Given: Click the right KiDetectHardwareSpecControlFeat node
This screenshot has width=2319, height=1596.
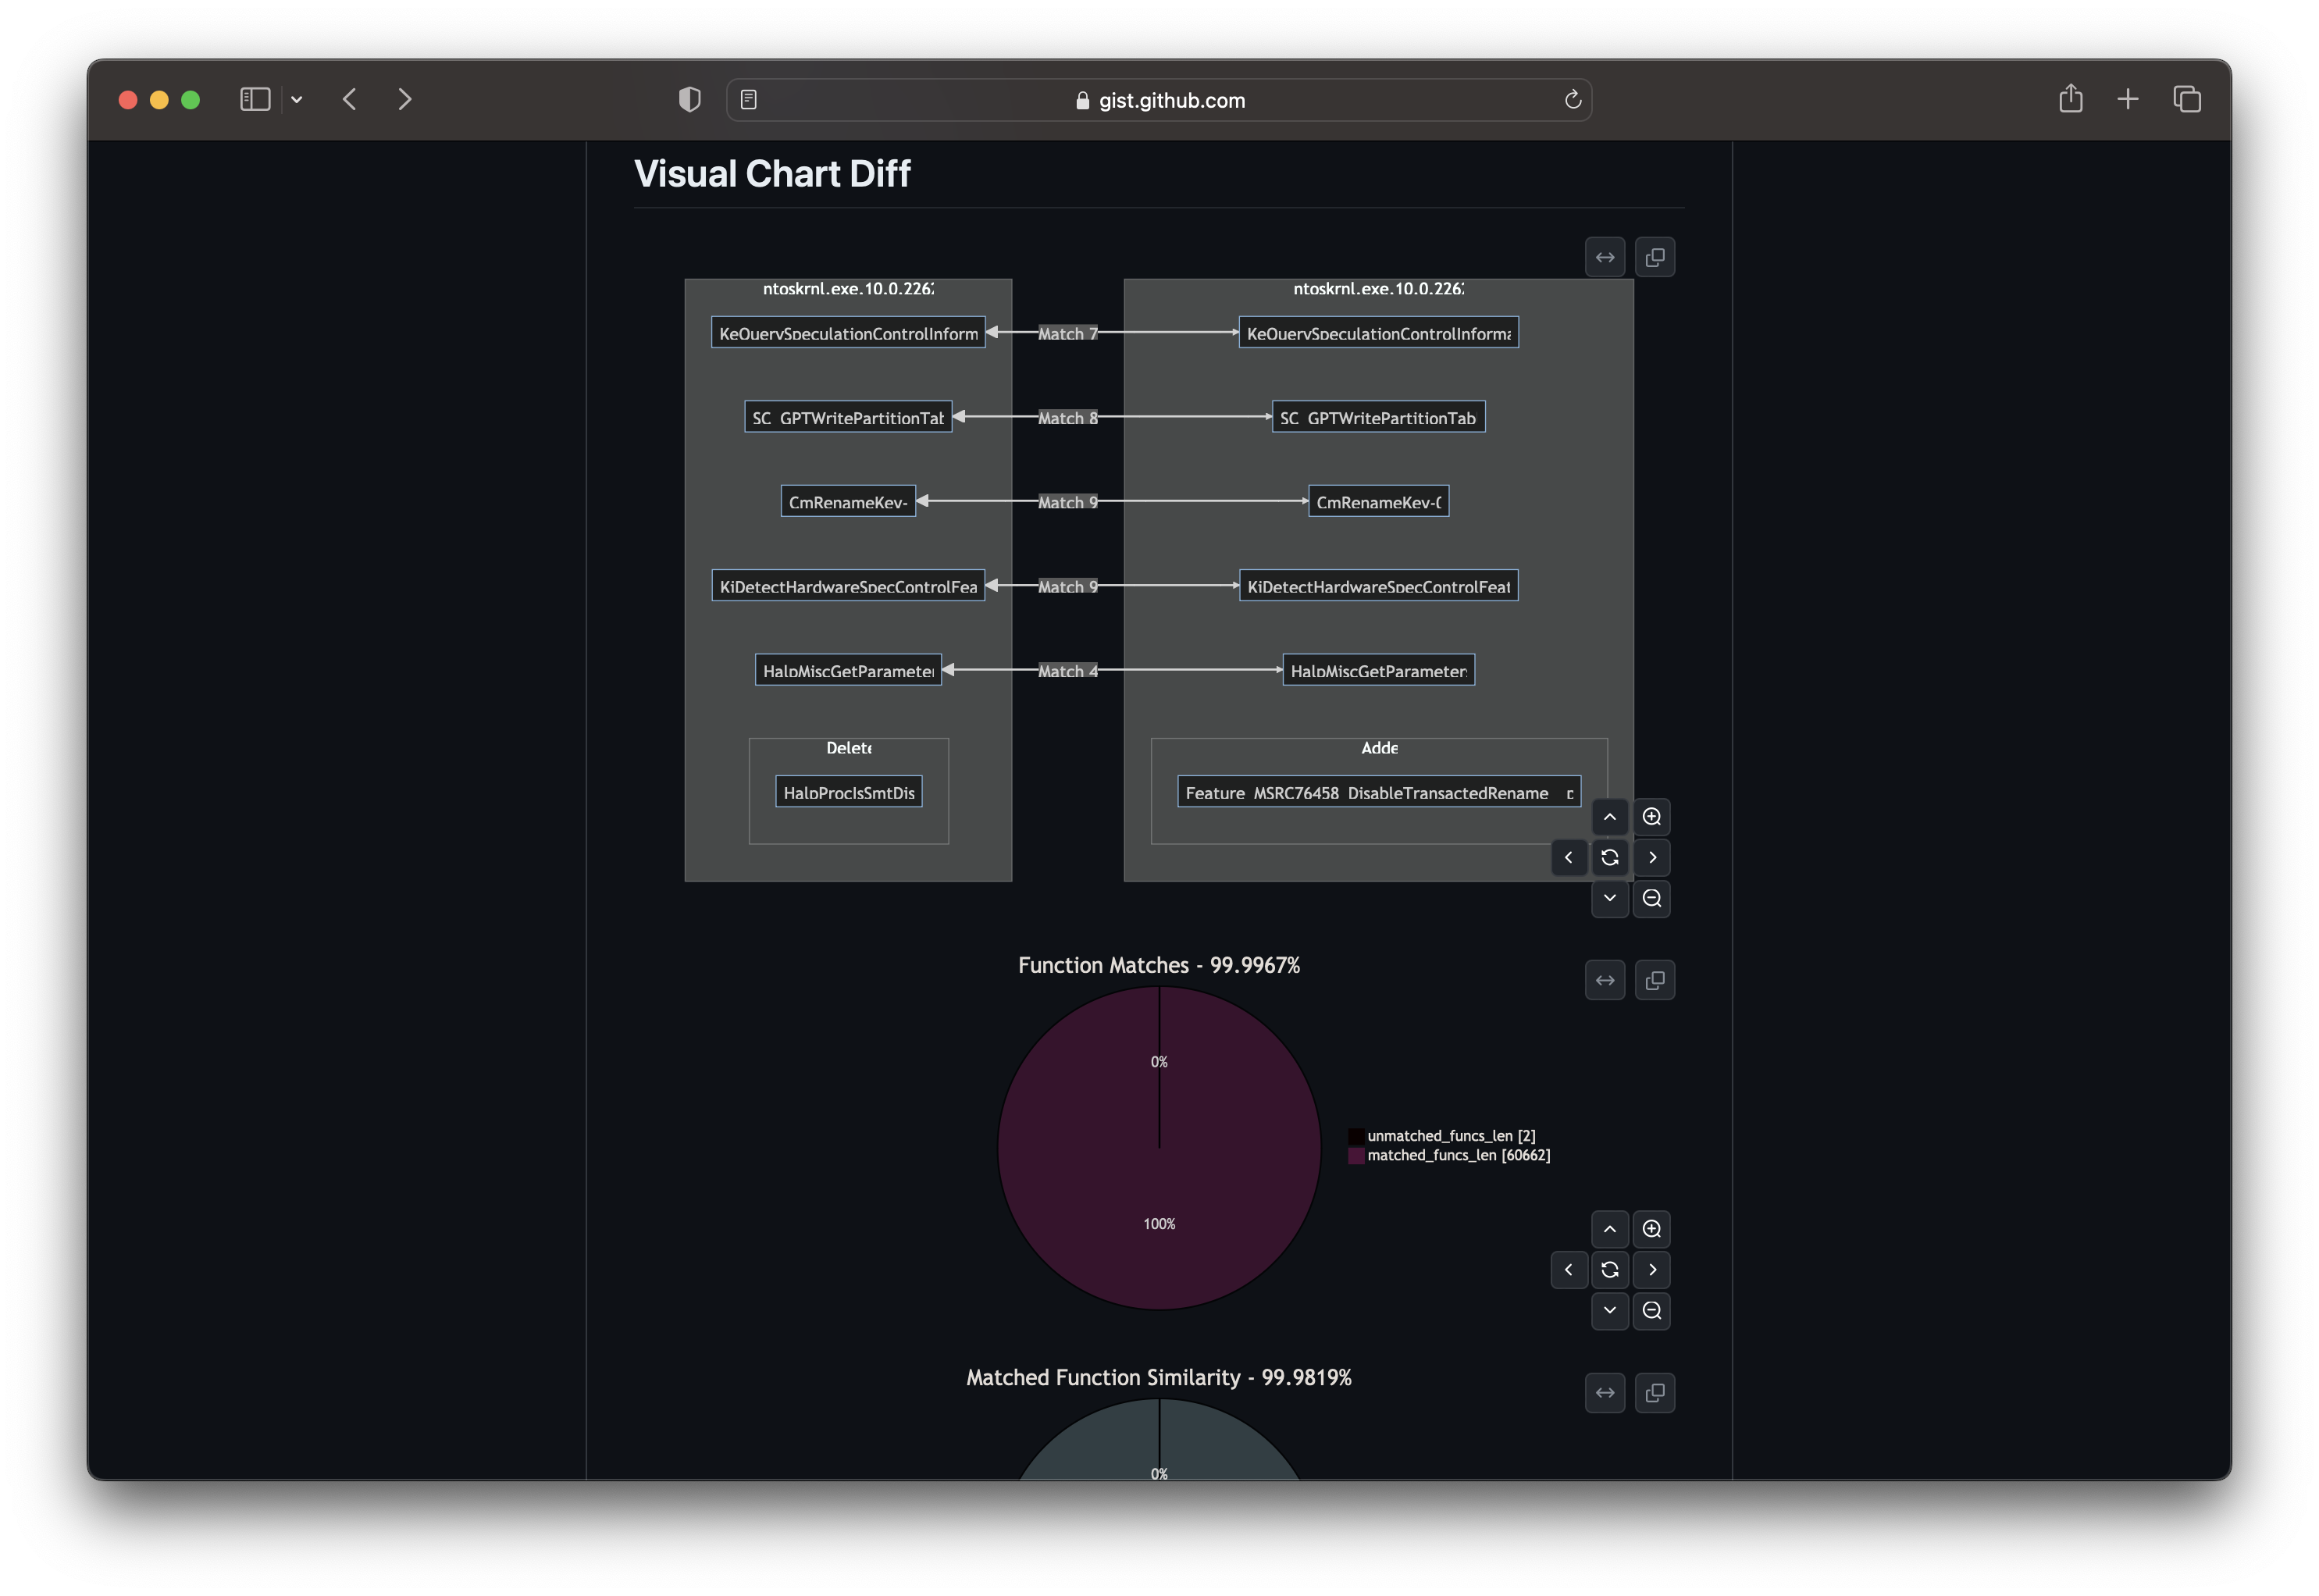Looking at the screenshot, I should click(x=1378, y=586).
